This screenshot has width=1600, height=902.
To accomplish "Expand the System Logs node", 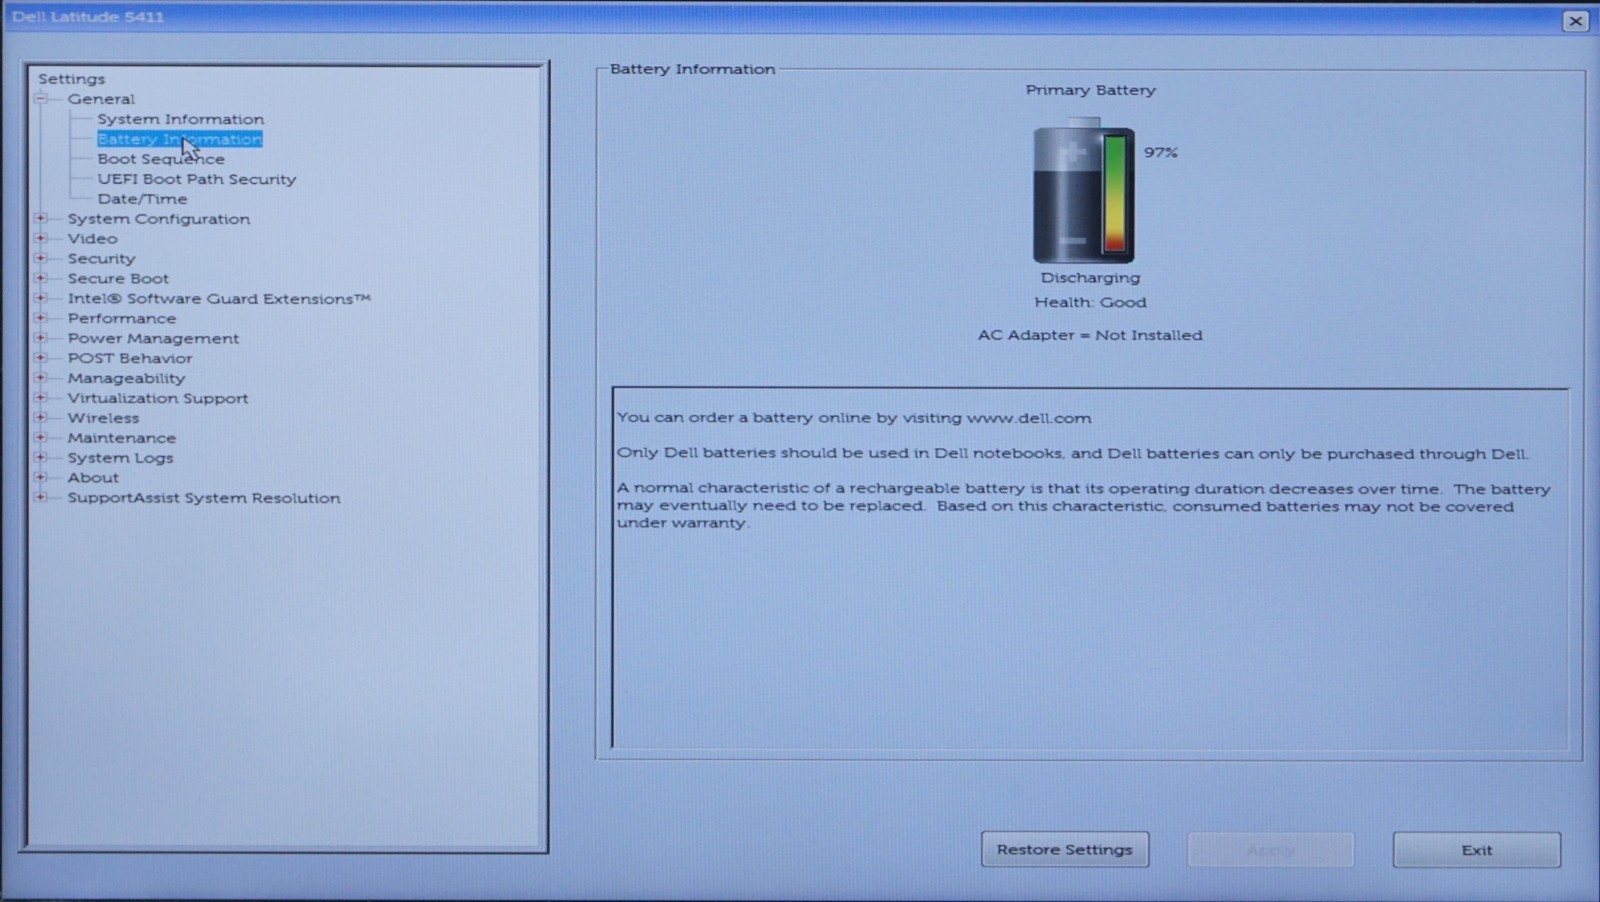I will click(x=41, y=457).
